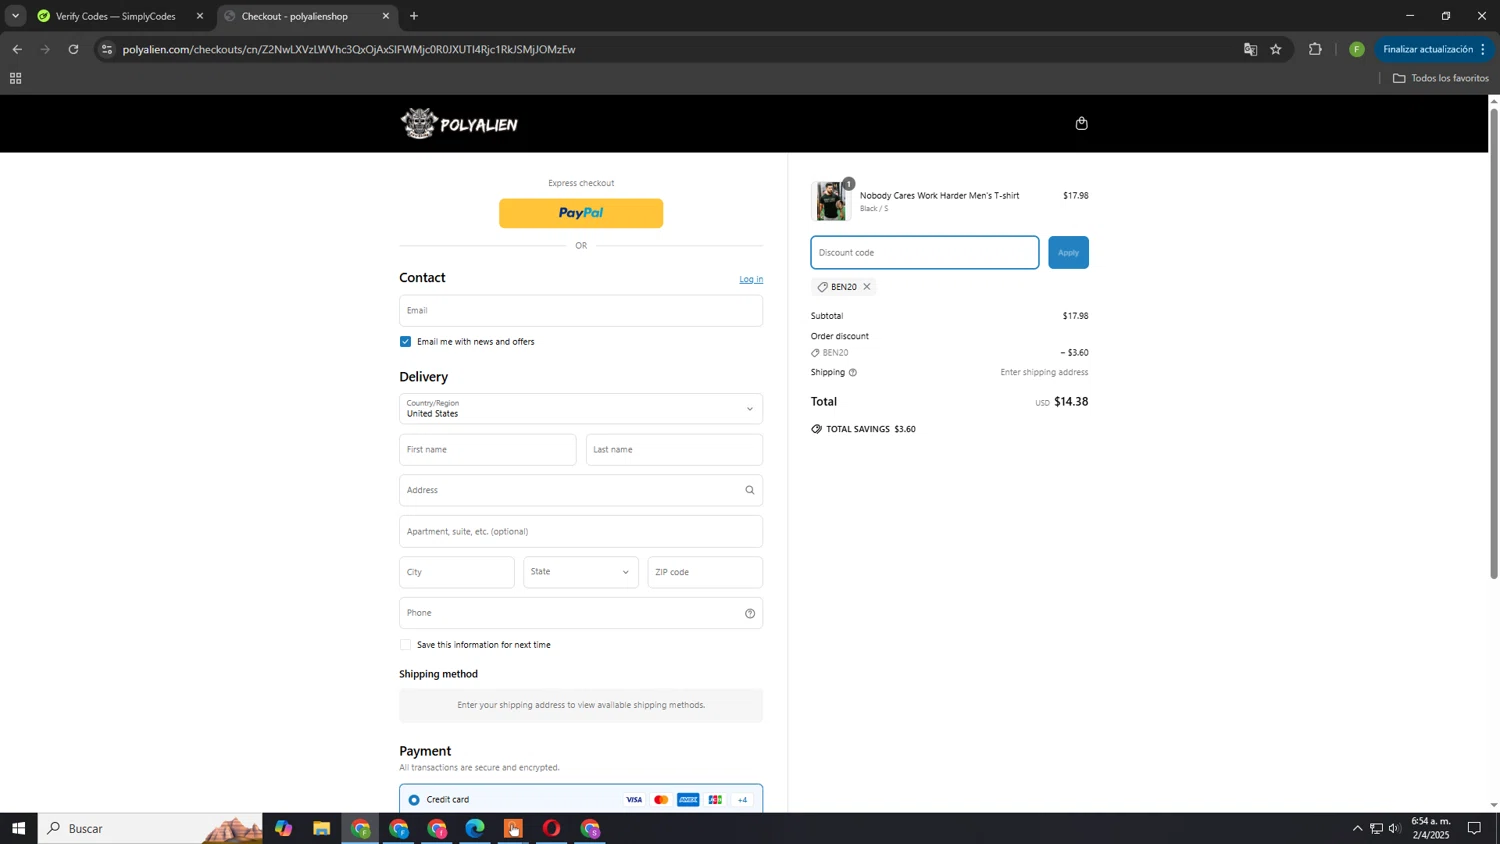Reload the checkout page
1500x844 pixels.
(73, 49)
